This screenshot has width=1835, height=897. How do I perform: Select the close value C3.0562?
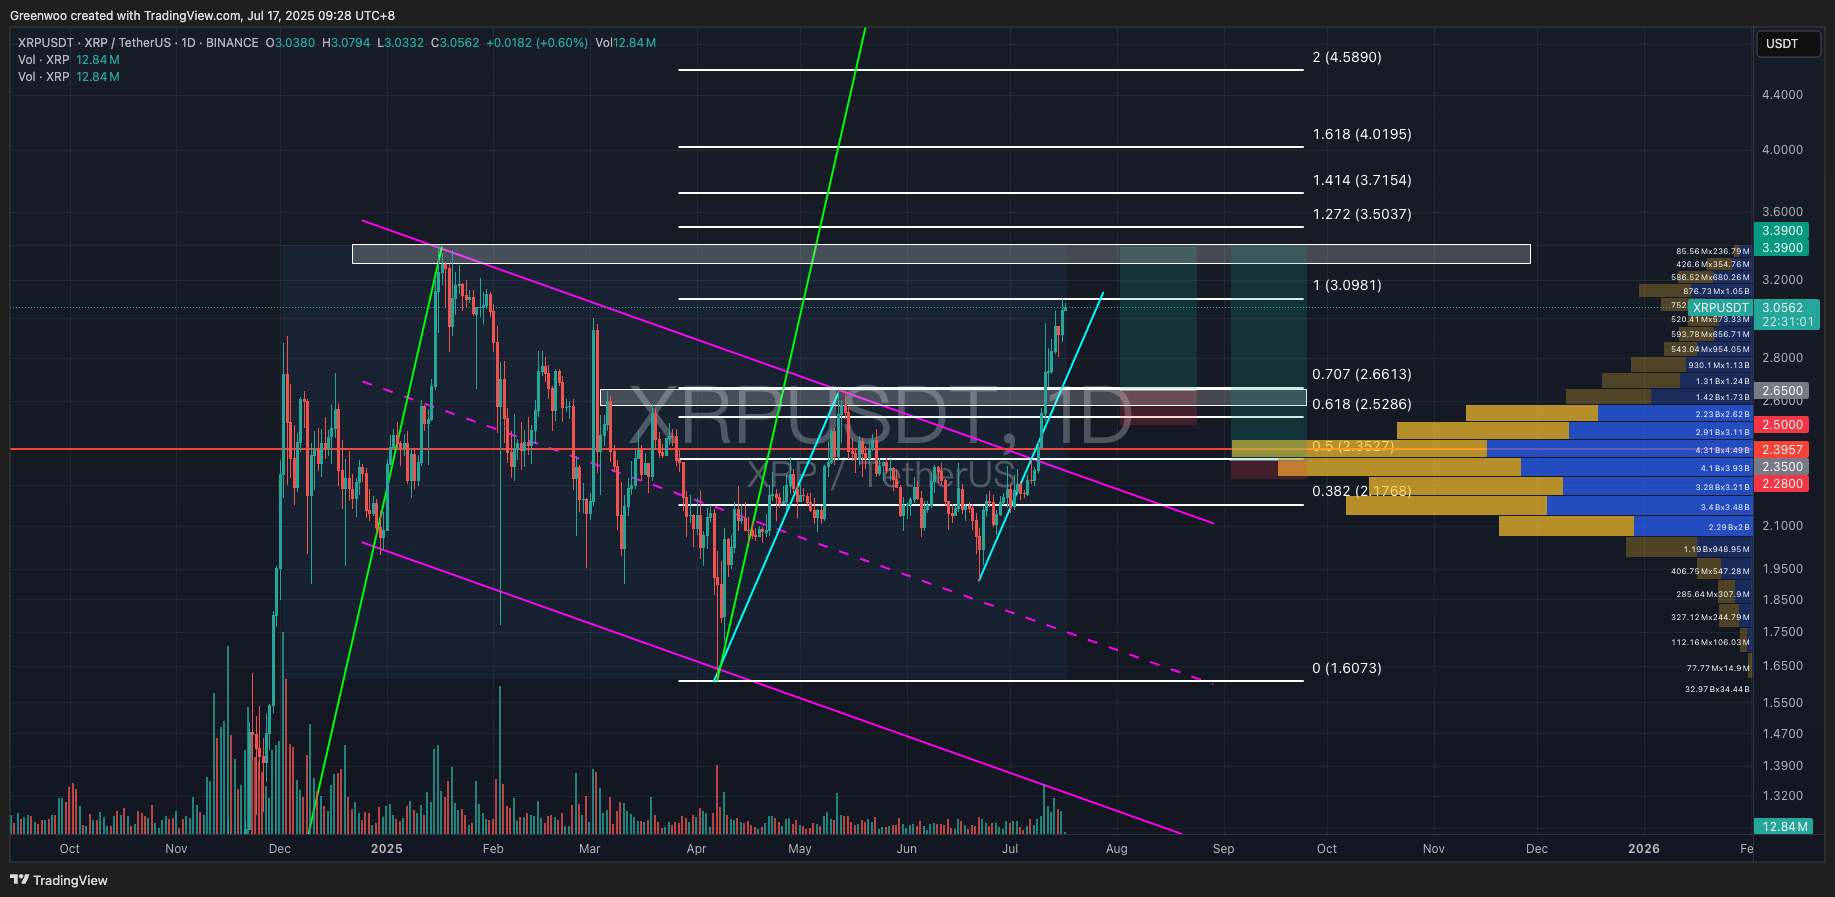tap(455, 43)
